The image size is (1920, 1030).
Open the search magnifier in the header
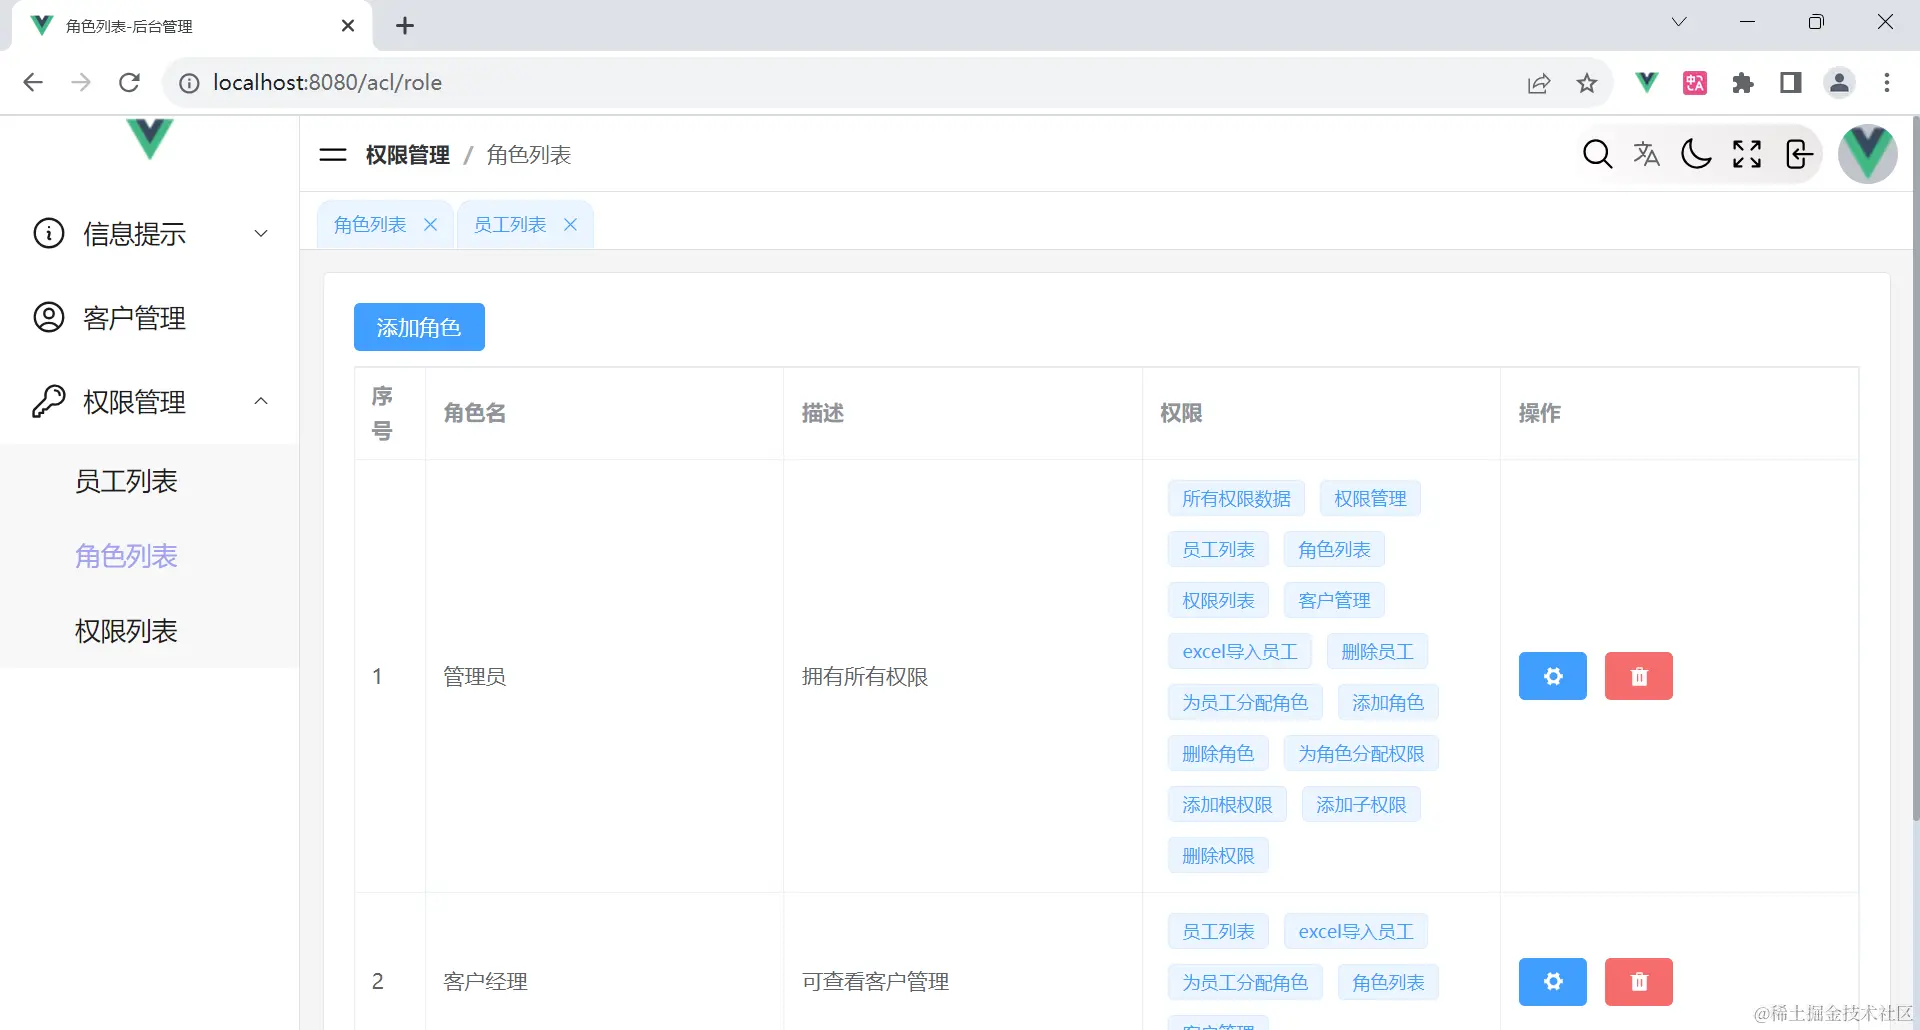point(1597,154)
